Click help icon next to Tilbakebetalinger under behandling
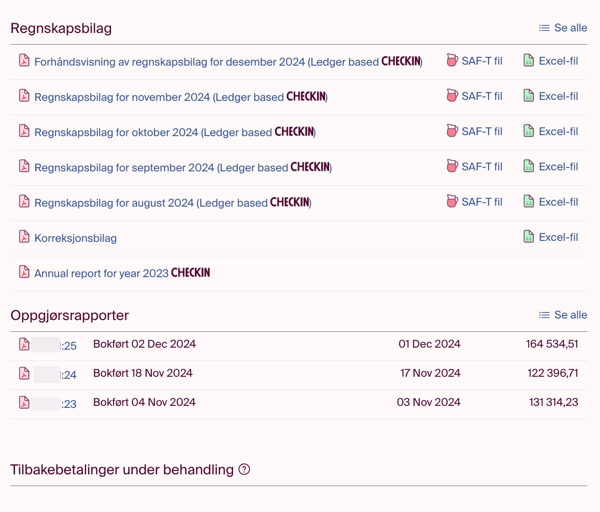 click(x=244, y=469)
